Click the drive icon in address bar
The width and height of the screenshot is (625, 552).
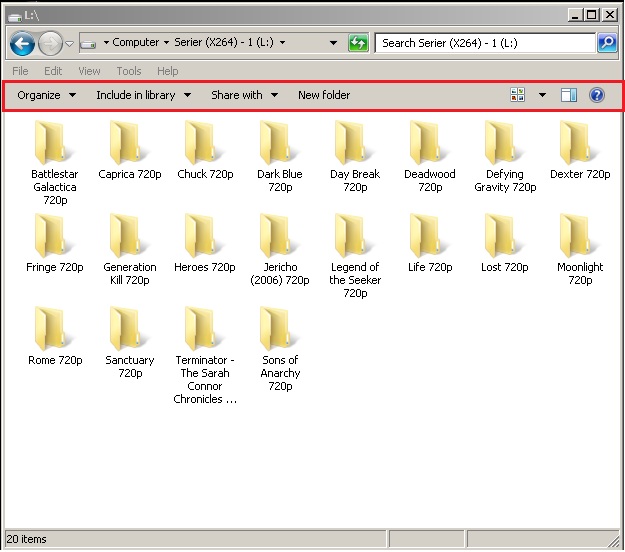pos(88,44)
